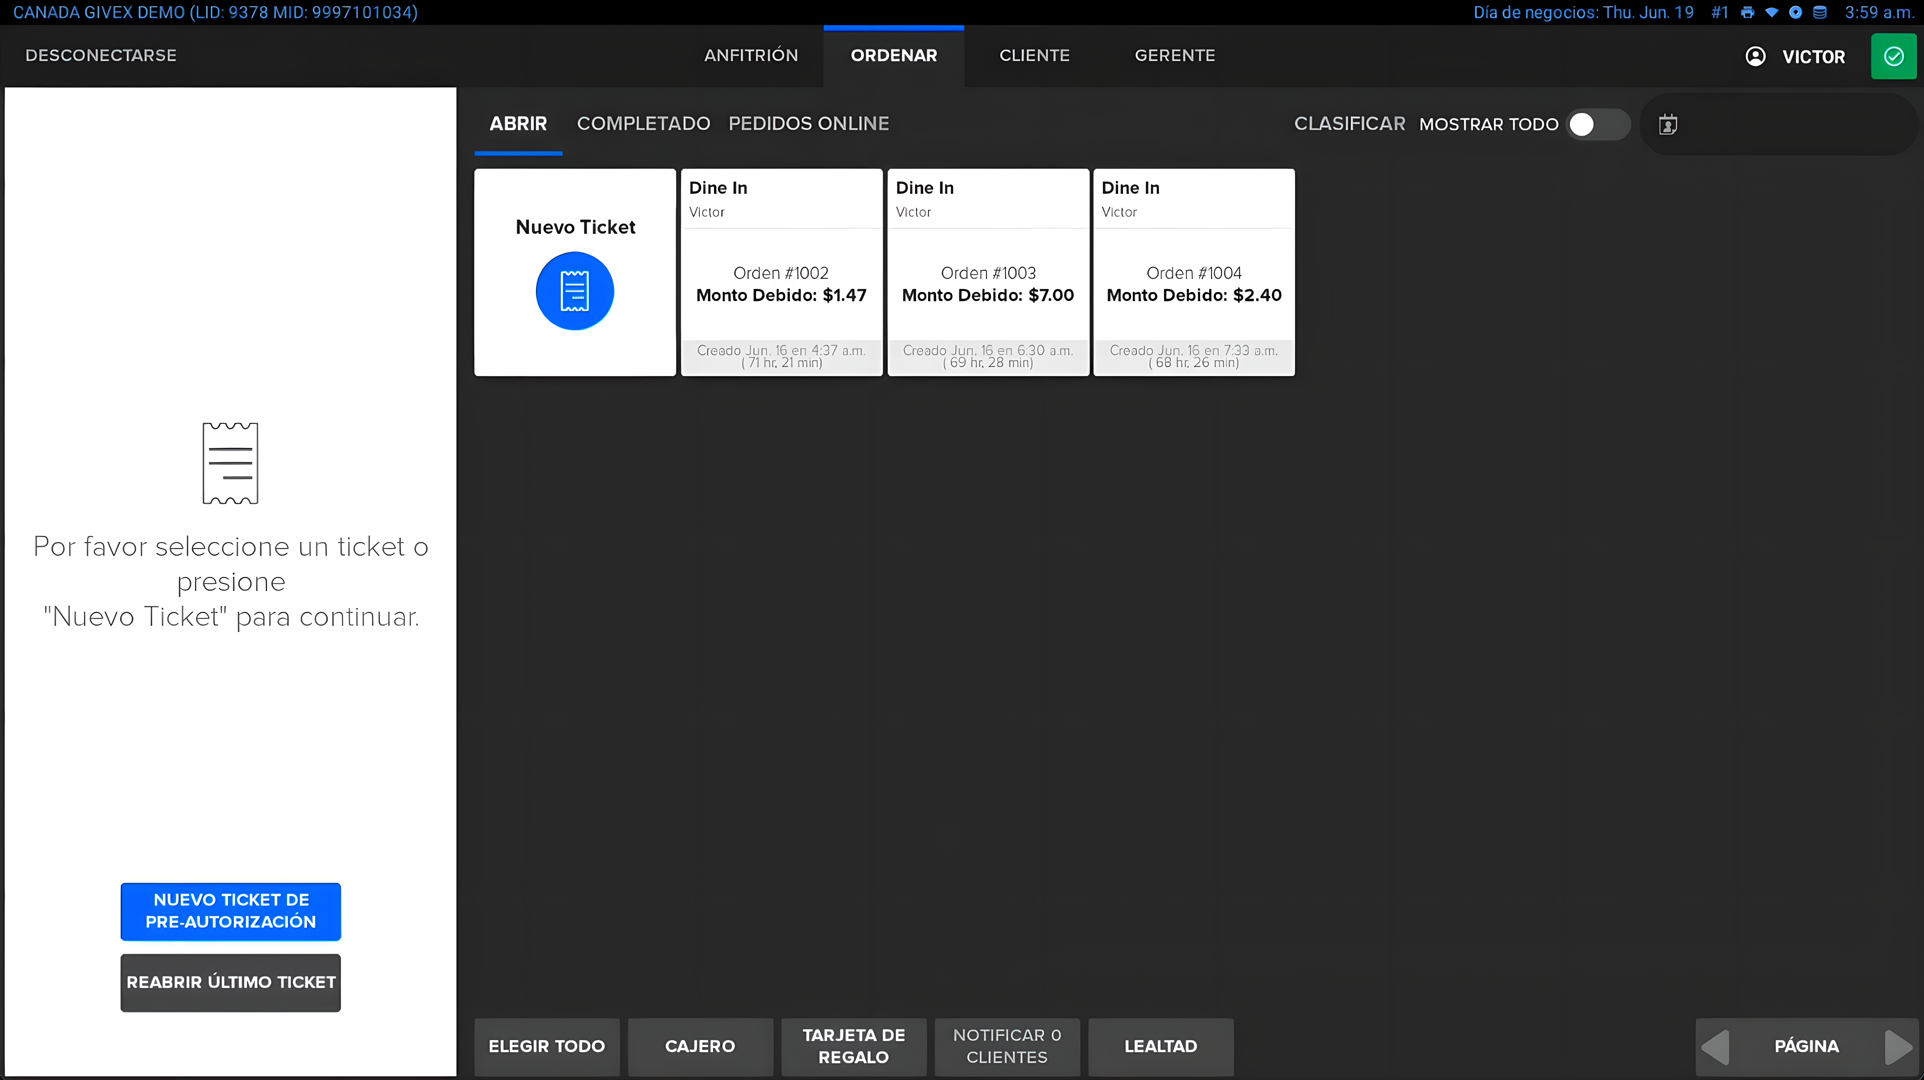Viewport: 1924px width, 1080px height.
Task: Enable the Mostrar Todo toggle
Action: (1597, 124)
